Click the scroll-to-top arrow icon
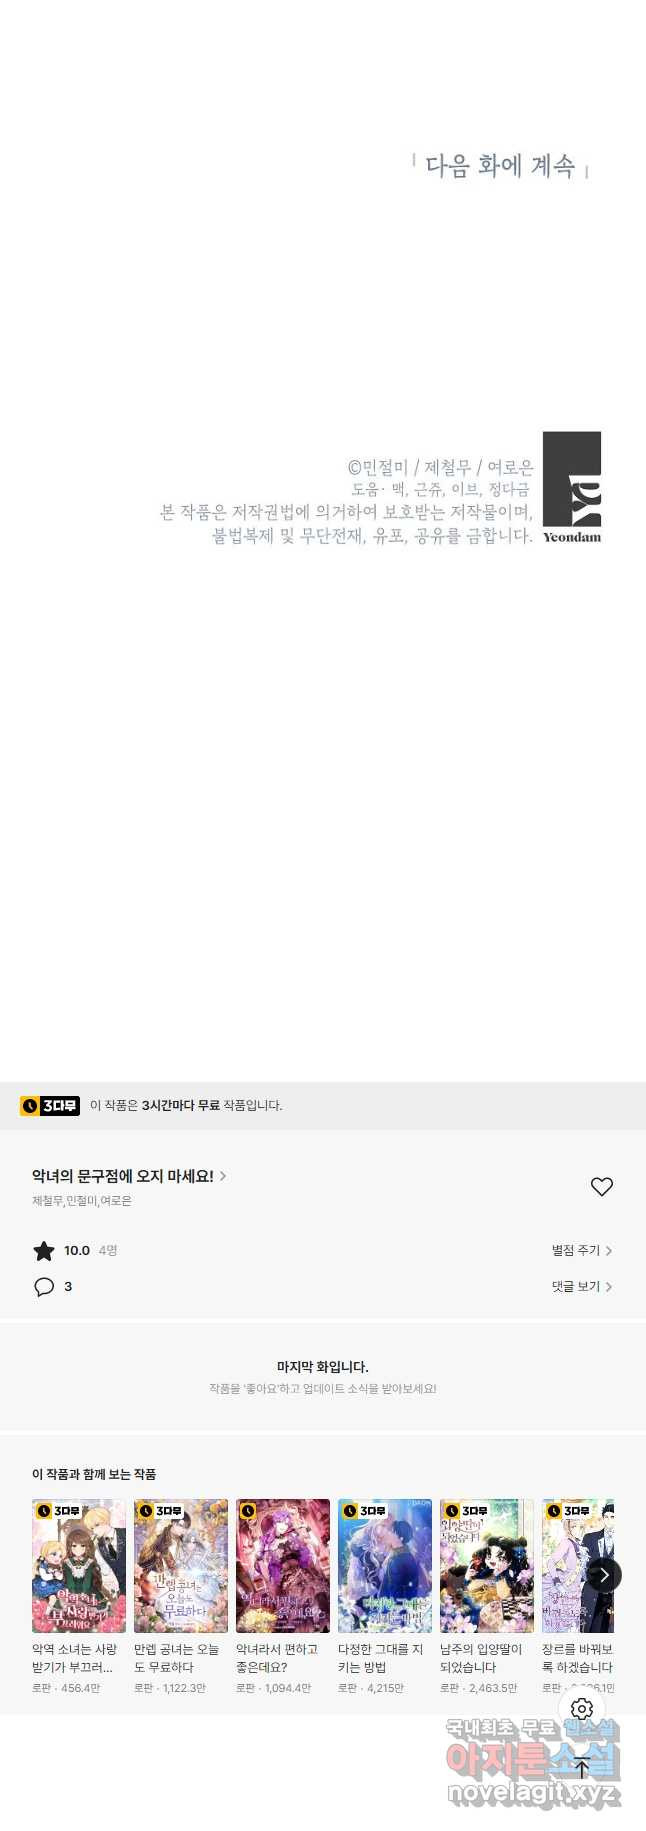The width and height of the screenshot is (646, 1831). 582,1767
